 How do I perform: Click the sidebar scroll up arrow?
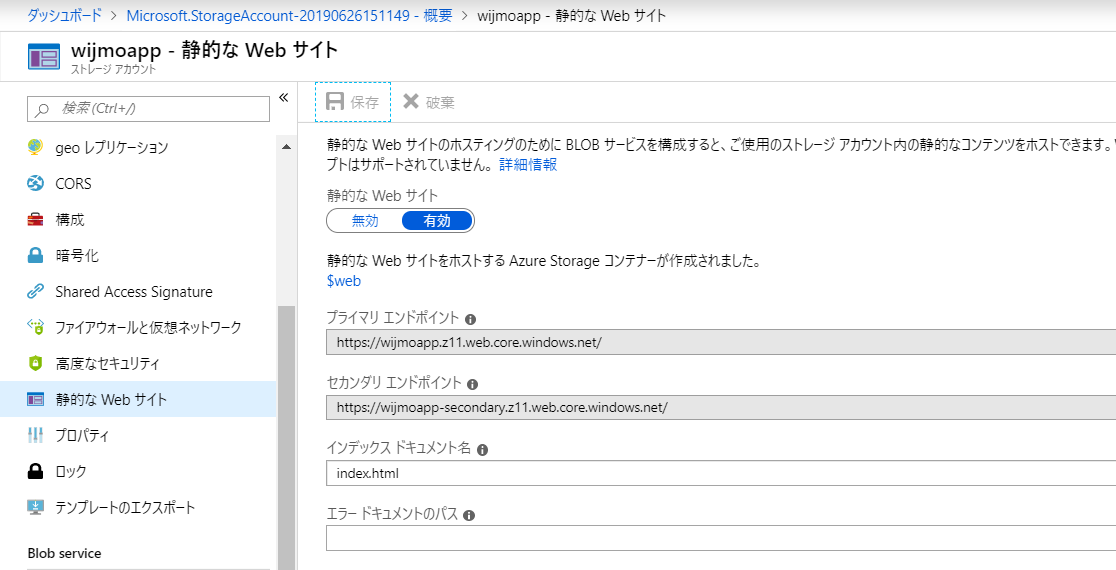(x=286, y=147)
